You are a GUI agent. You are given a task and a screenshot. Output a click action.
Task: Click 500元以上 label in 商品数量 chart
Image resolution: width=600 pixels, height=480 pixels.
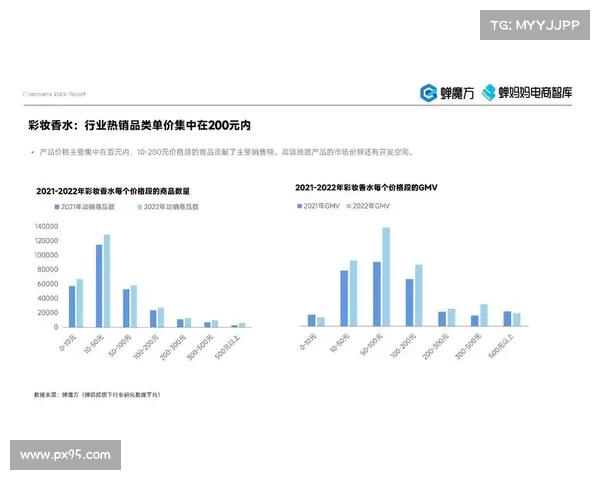(227, 347)
